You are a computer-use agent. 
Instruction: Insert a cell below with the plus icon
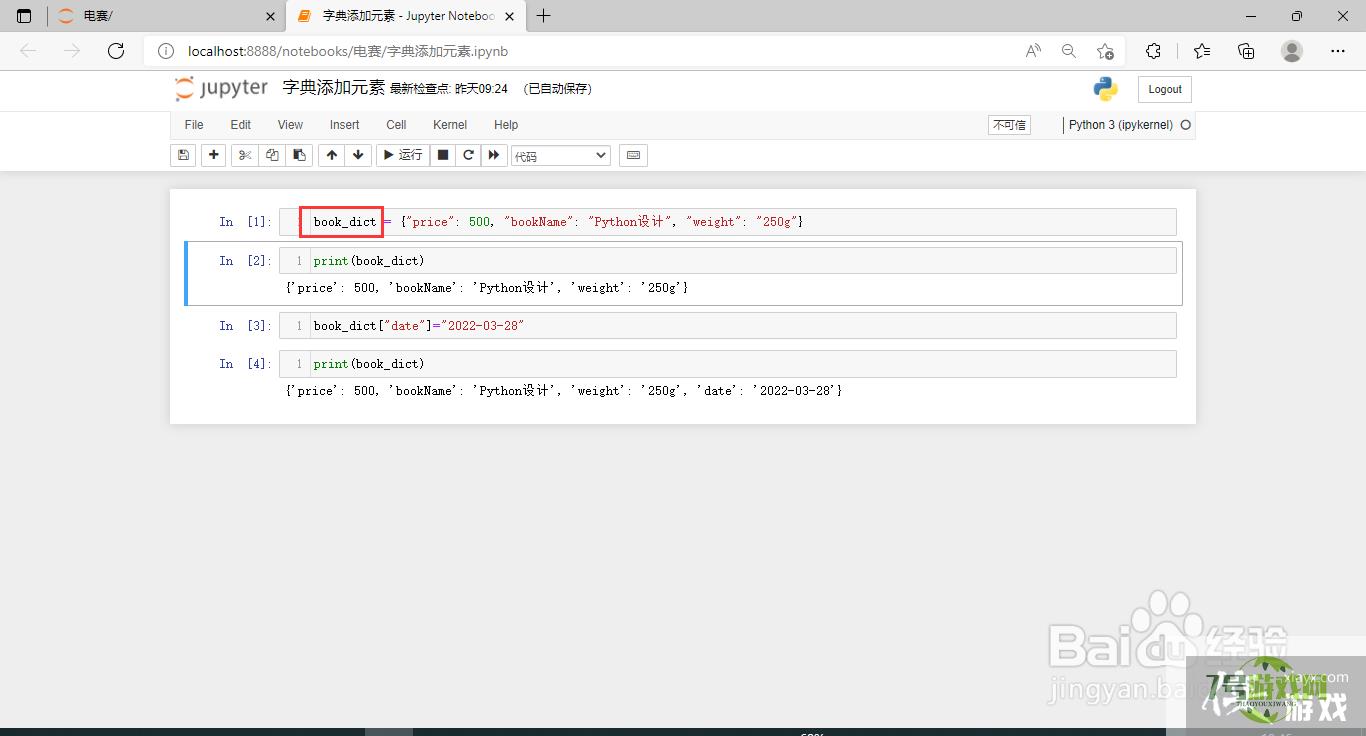tap(213, 155)
